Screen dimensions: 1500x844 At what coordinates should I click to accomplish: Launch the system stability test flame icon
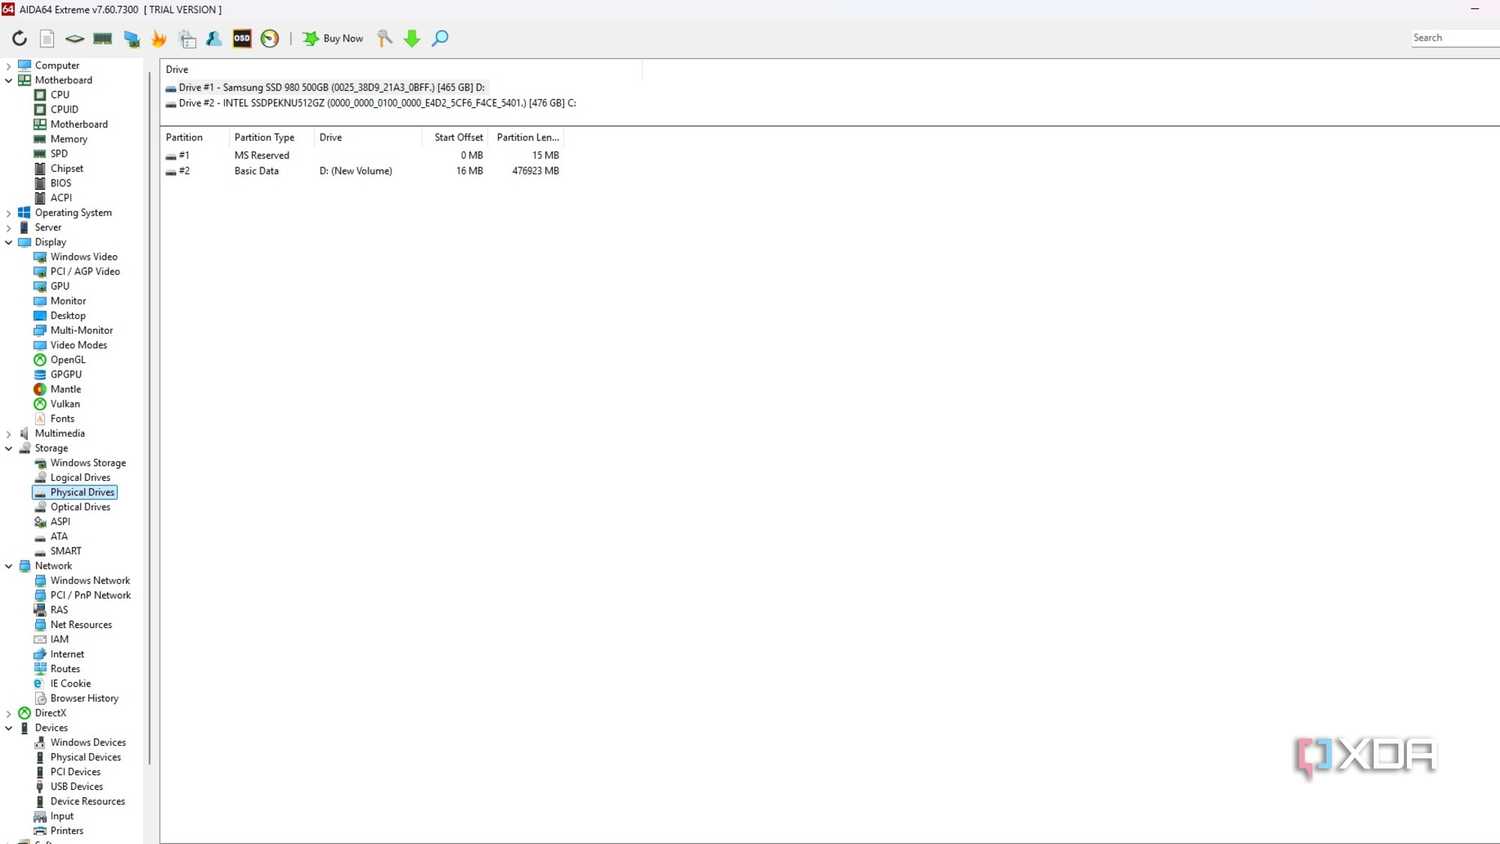point(159,38)
